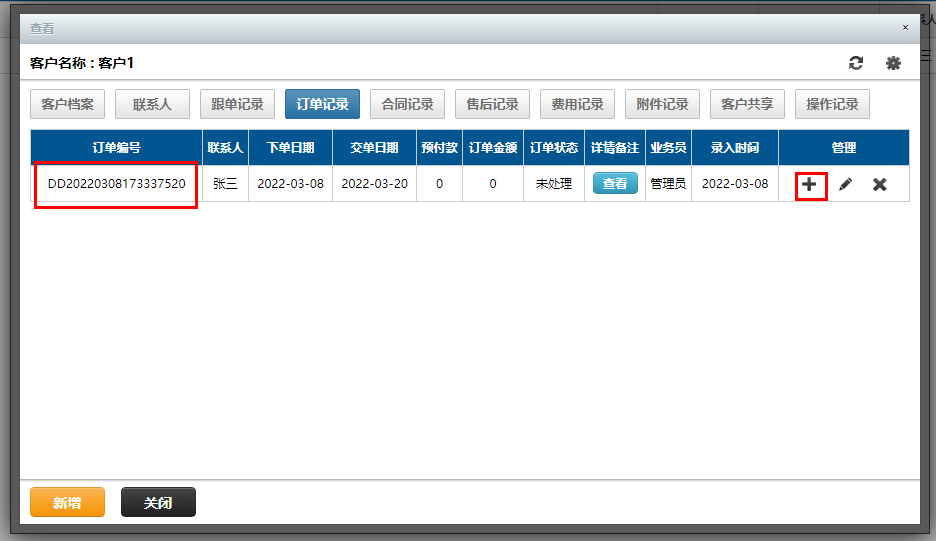Open the 联系人 tab
936x541 pixels.
click(x=152, y=104)
